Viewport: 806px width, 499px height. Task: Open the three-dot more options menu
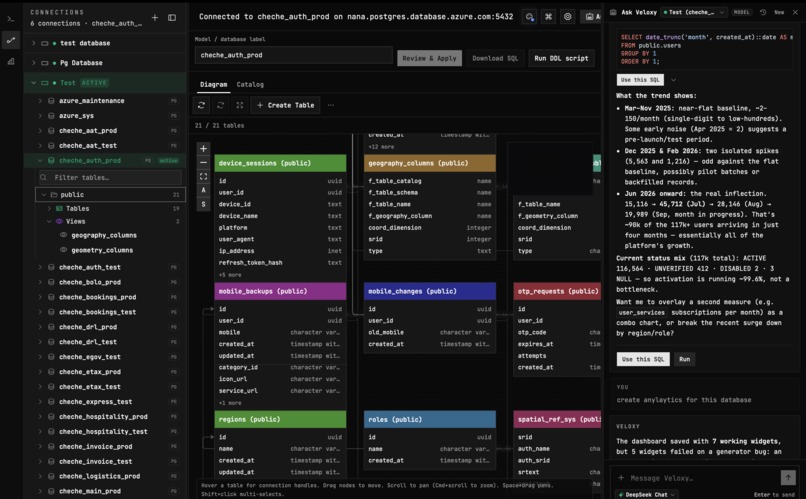[x=331, y=105]
